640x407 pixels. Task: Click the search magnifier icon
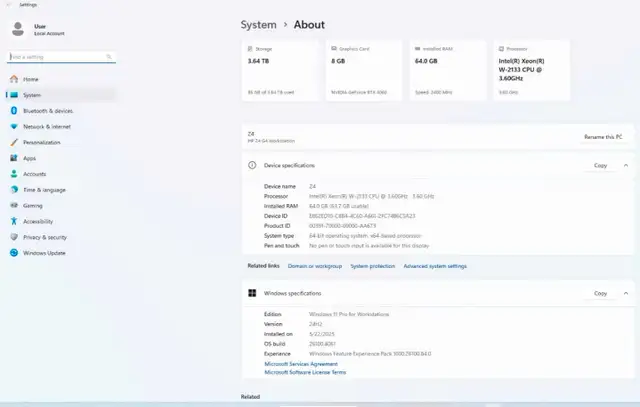(109, 57)
